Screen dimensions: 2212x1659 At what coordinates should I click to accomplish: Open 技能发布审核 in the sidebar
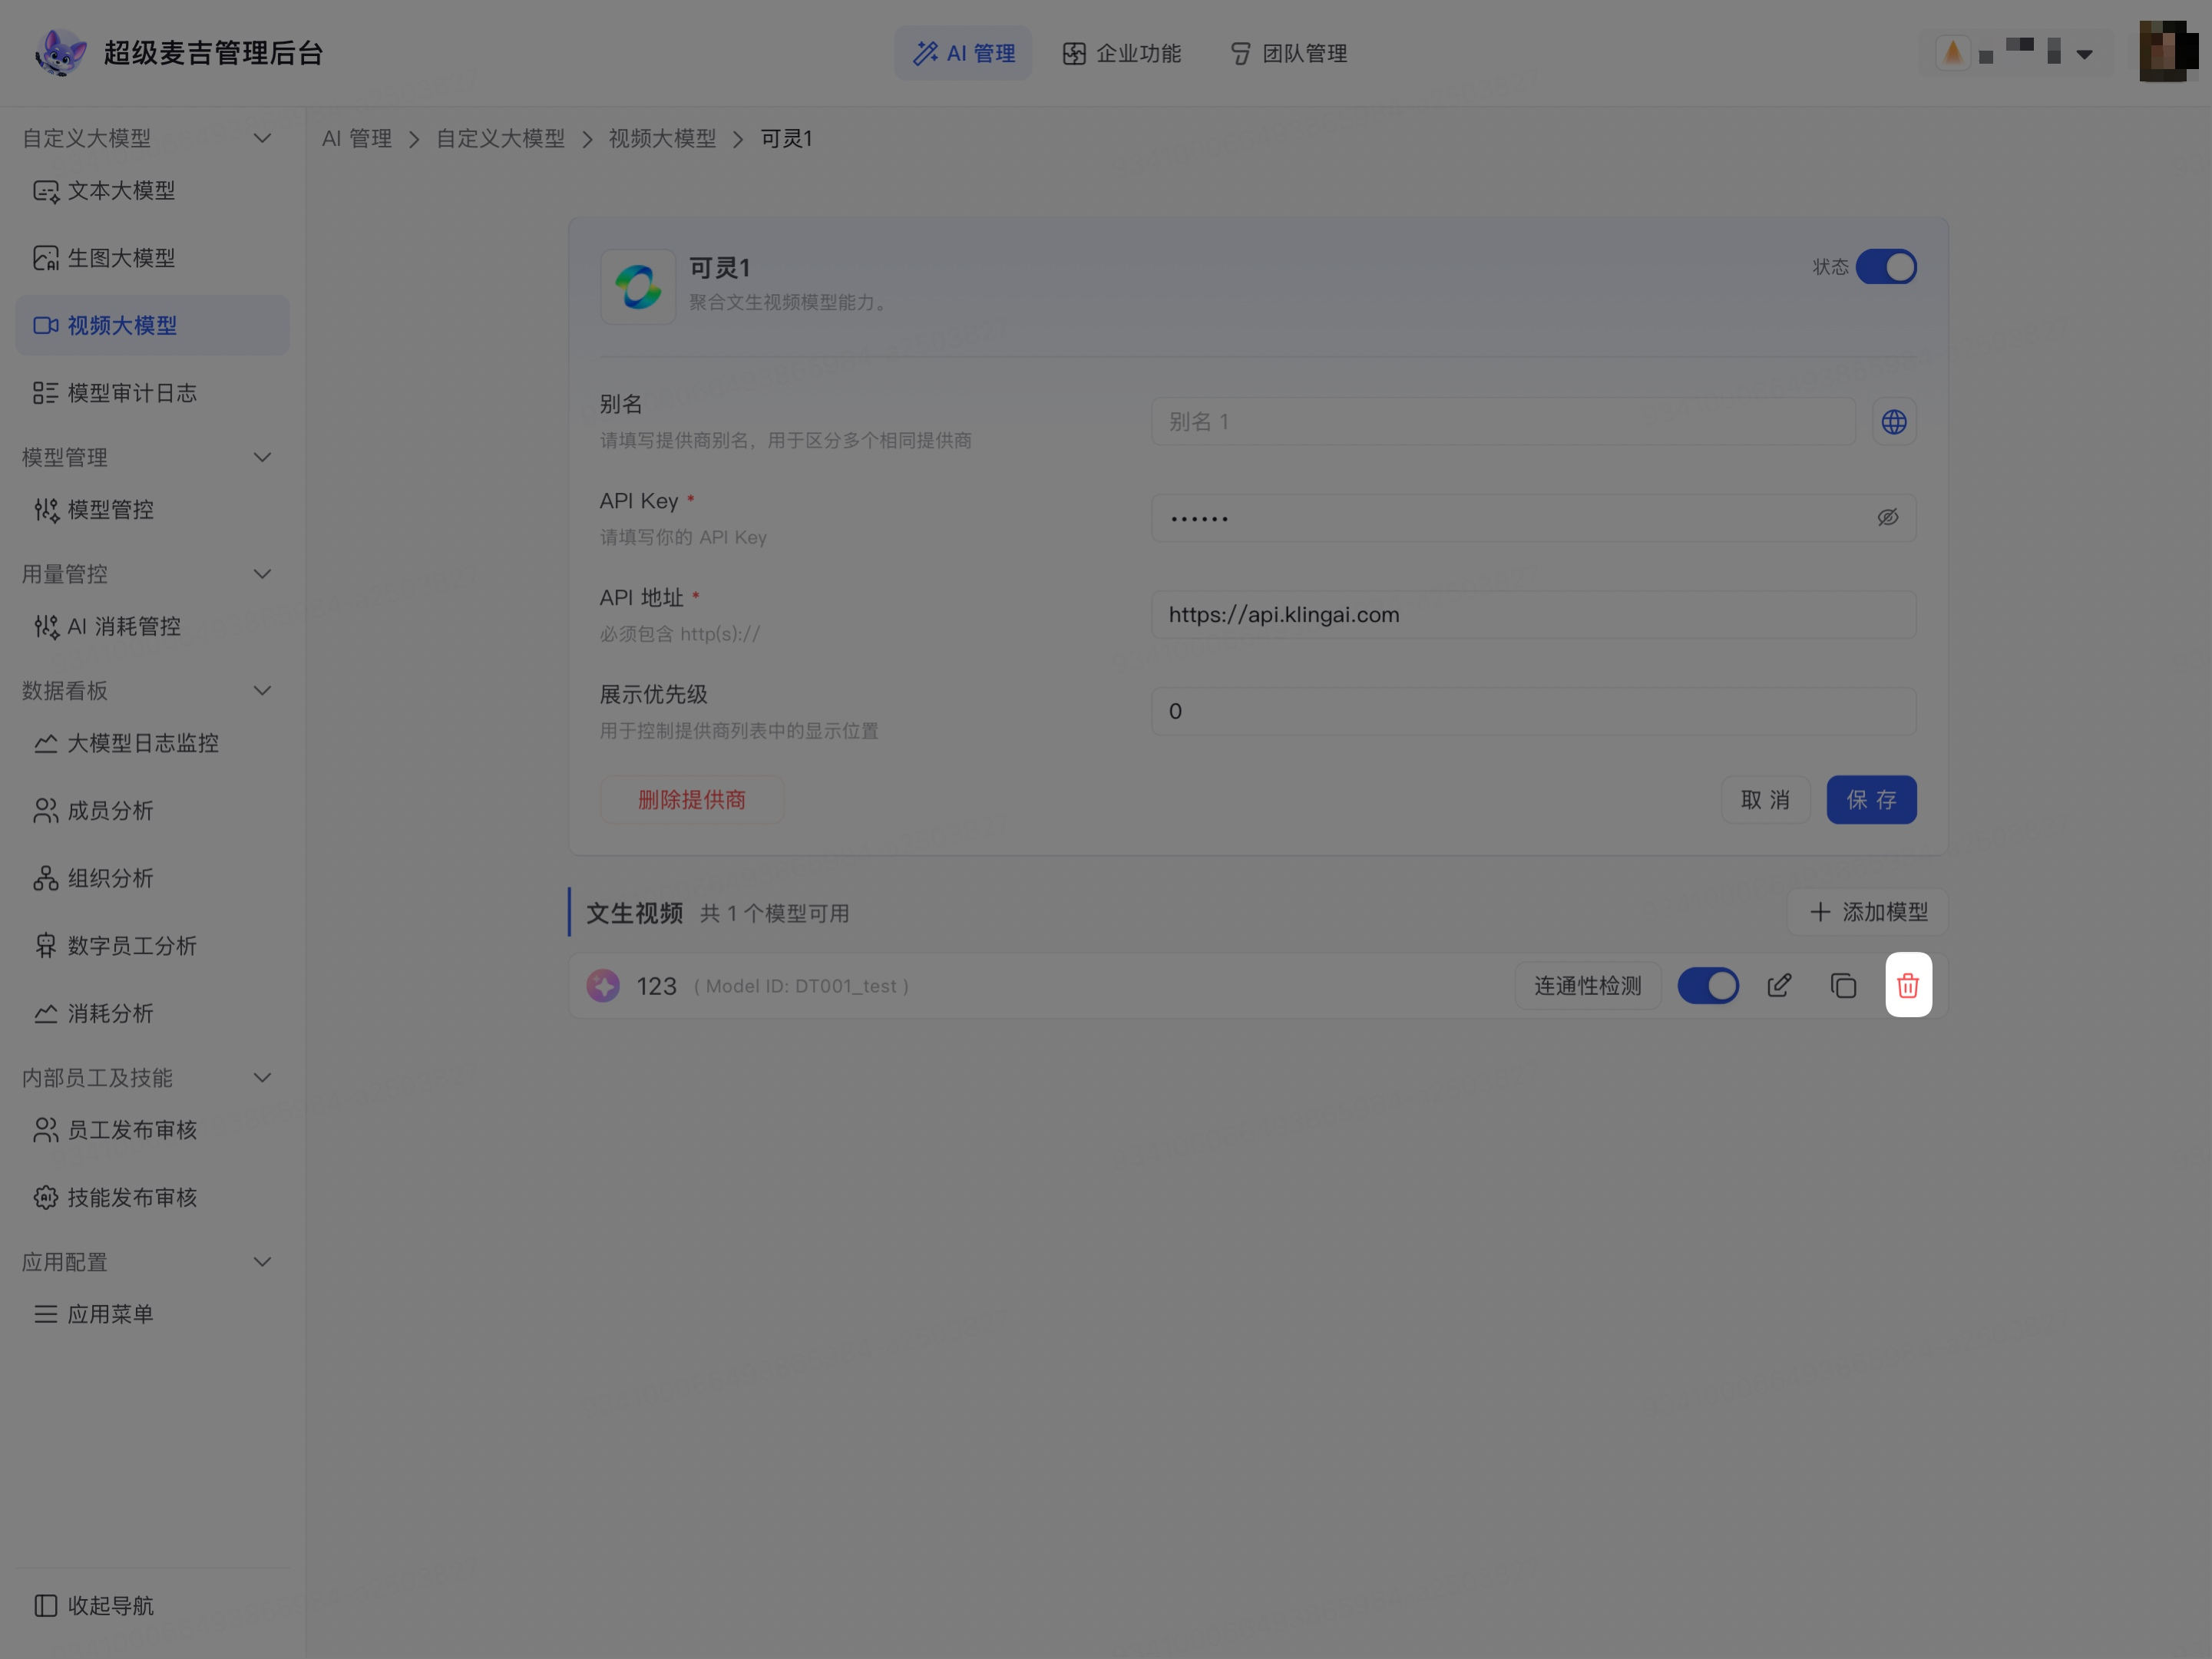pos(152,1197)
